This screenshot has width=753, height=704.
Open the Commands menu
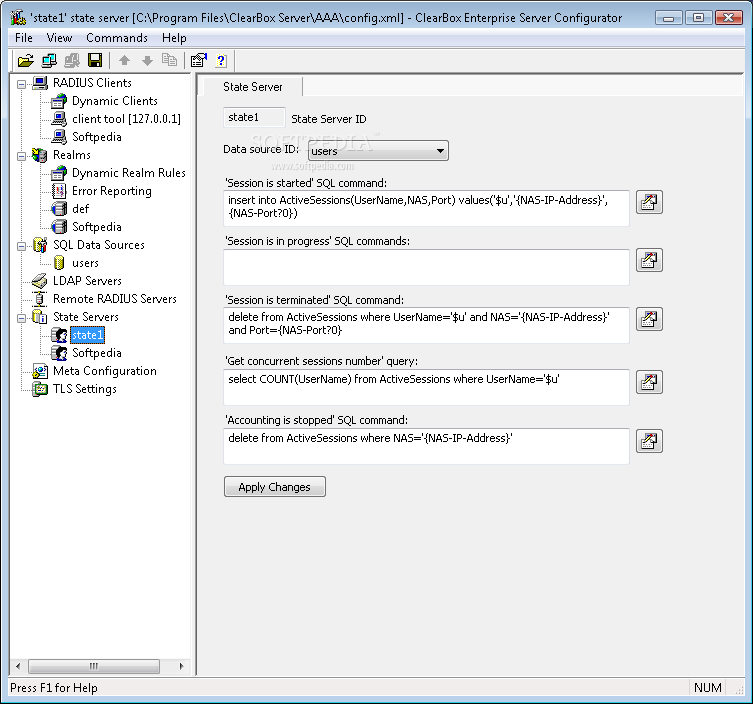(x=117, y=38)
